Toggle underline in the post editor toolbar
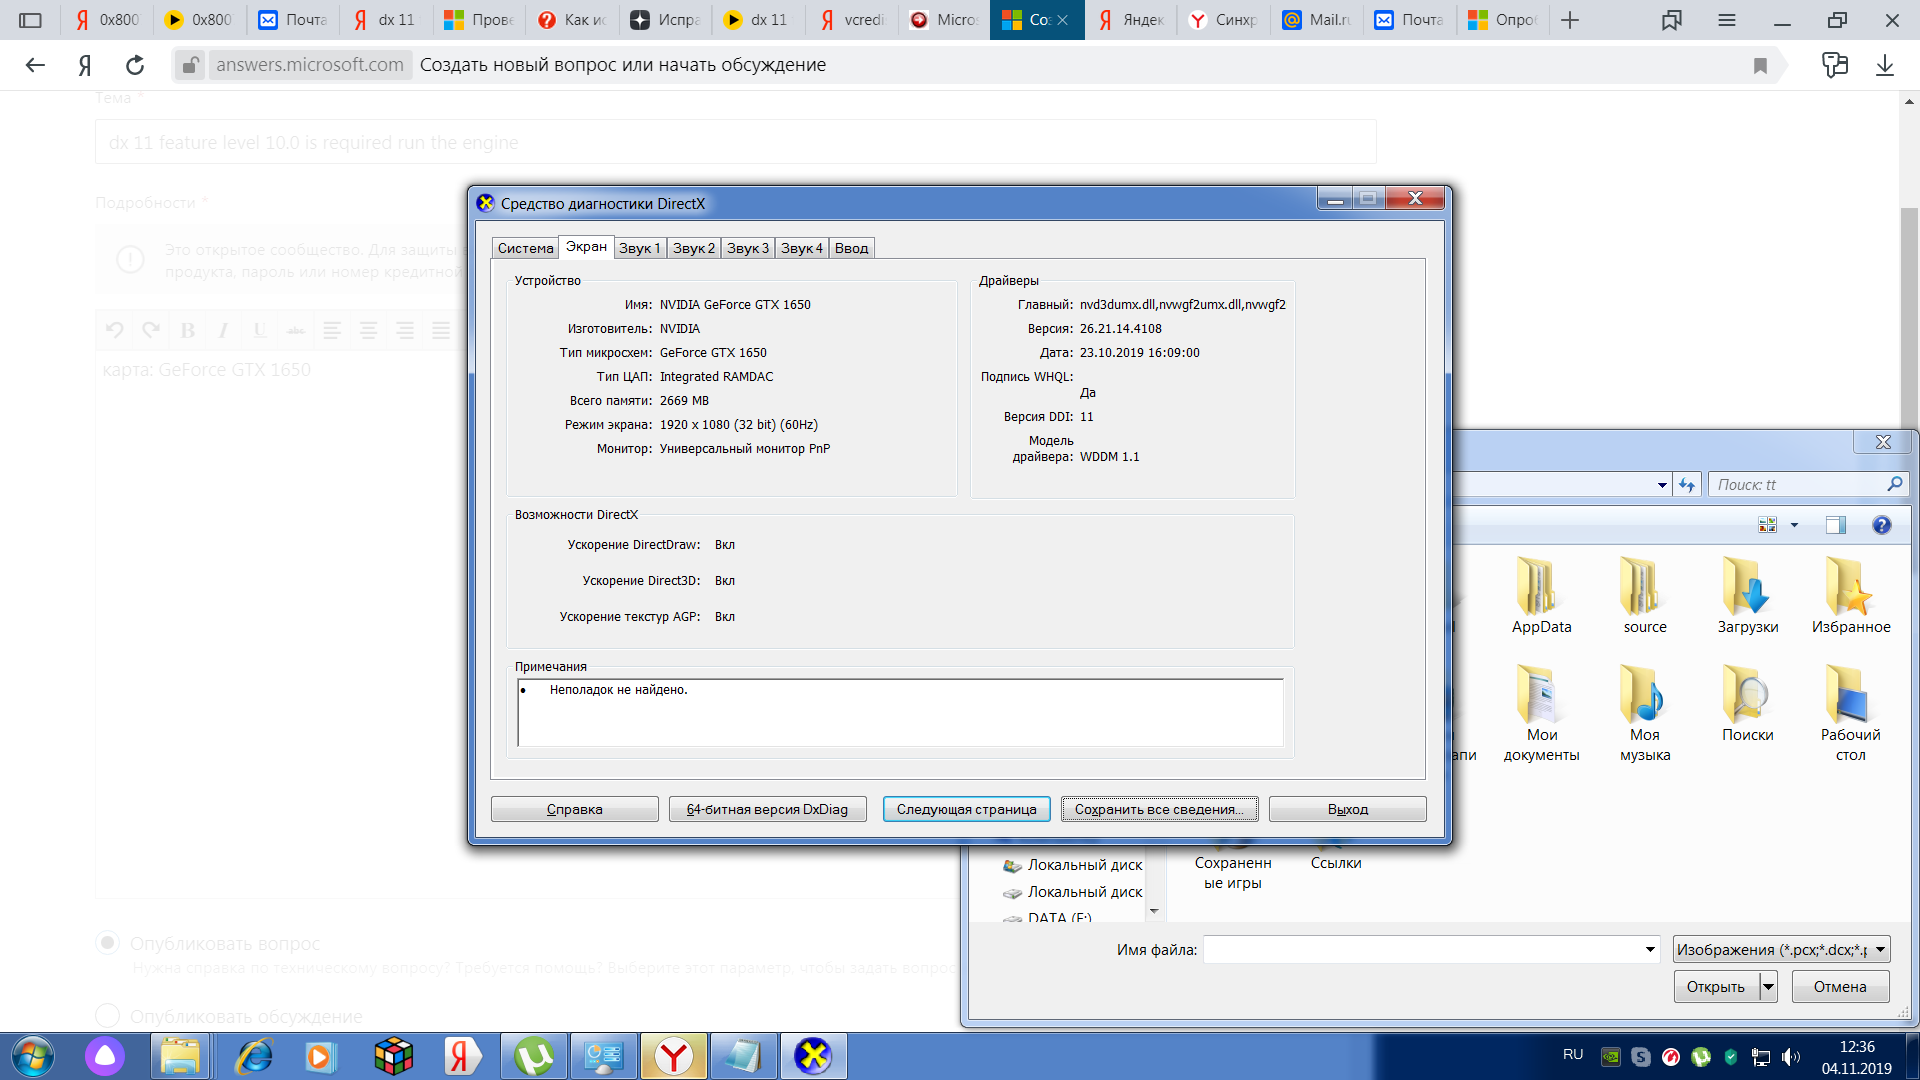1920x1080 pixels. click(x=259, y=330)
